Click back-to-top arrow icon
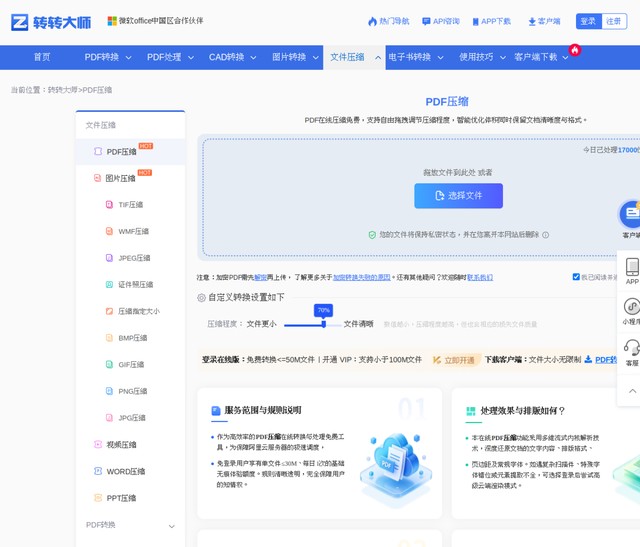This screenshot has height=547, width=640. click(x=632, y=391)
